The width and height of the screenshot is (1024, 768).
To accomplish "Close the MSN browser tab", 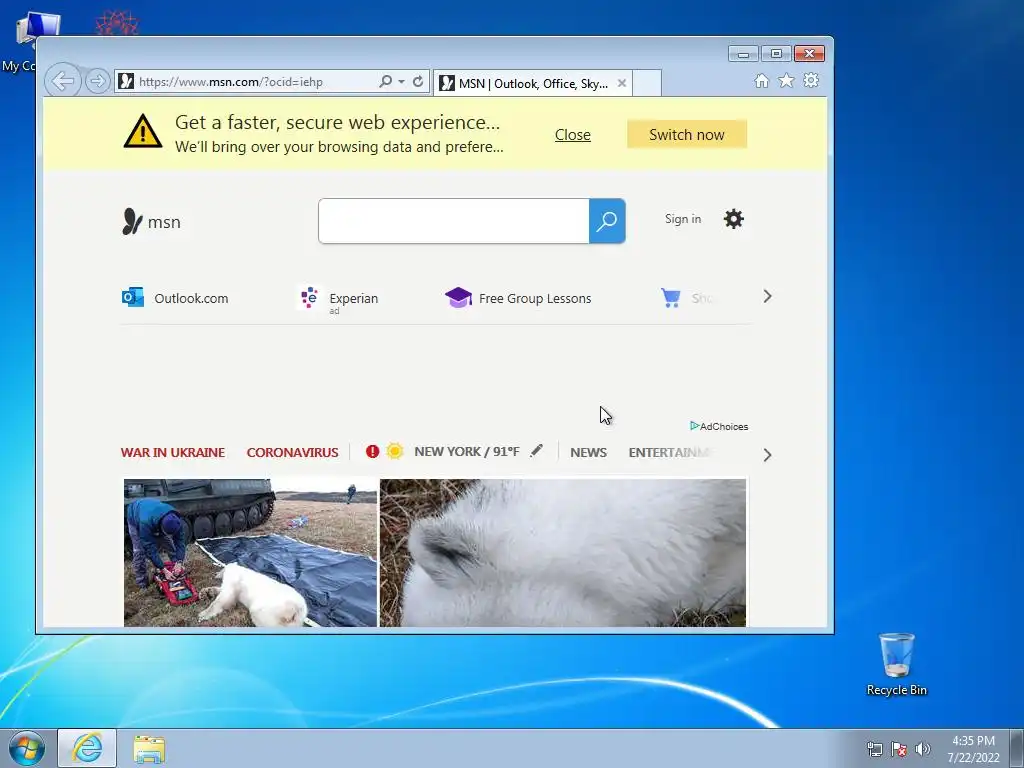I will pyautogui.click(x=622, y=83).
